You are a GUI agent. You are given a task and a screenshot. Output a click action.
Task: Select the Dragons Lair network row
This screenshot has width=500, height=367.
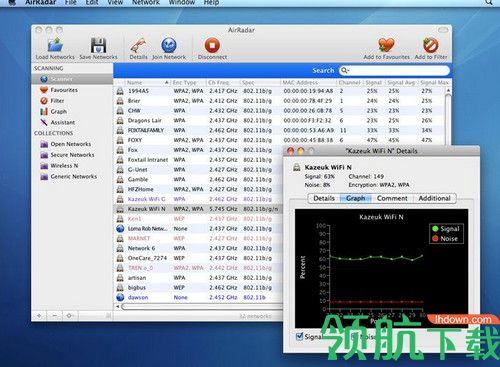tap(279, 120)
